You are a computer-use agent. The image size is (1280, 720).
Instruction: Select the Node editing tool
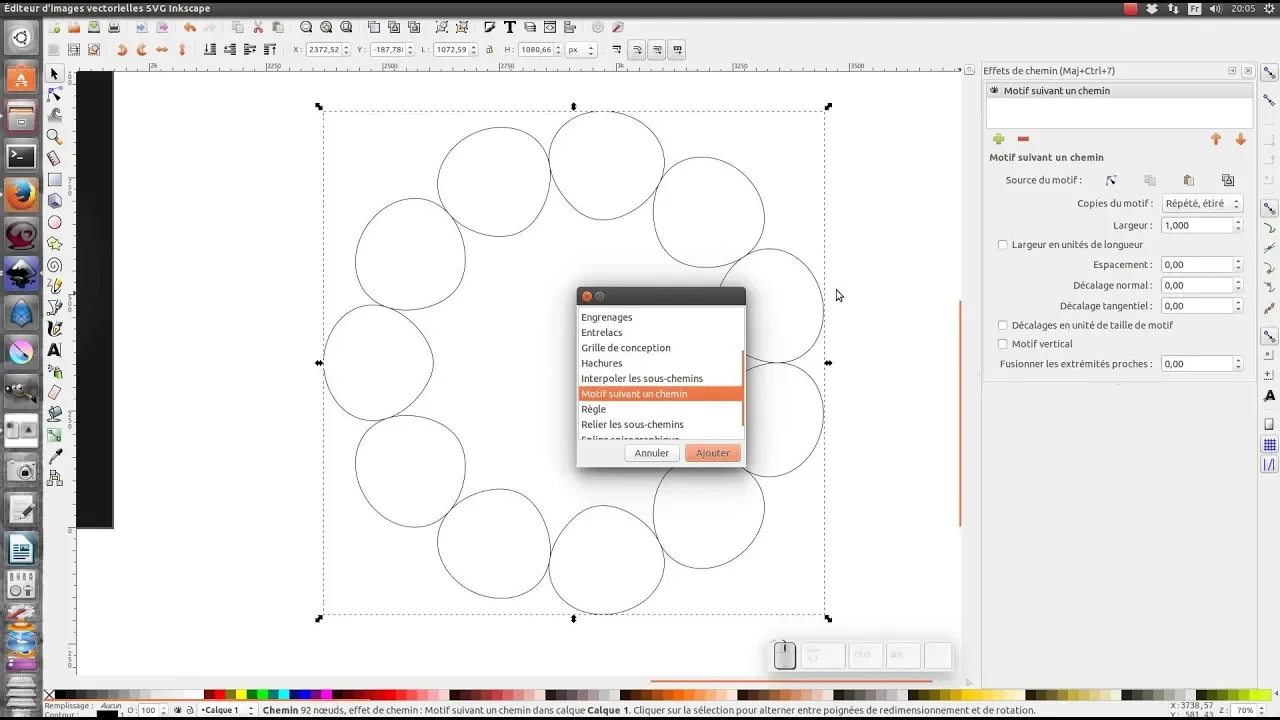tap(55, 94)
